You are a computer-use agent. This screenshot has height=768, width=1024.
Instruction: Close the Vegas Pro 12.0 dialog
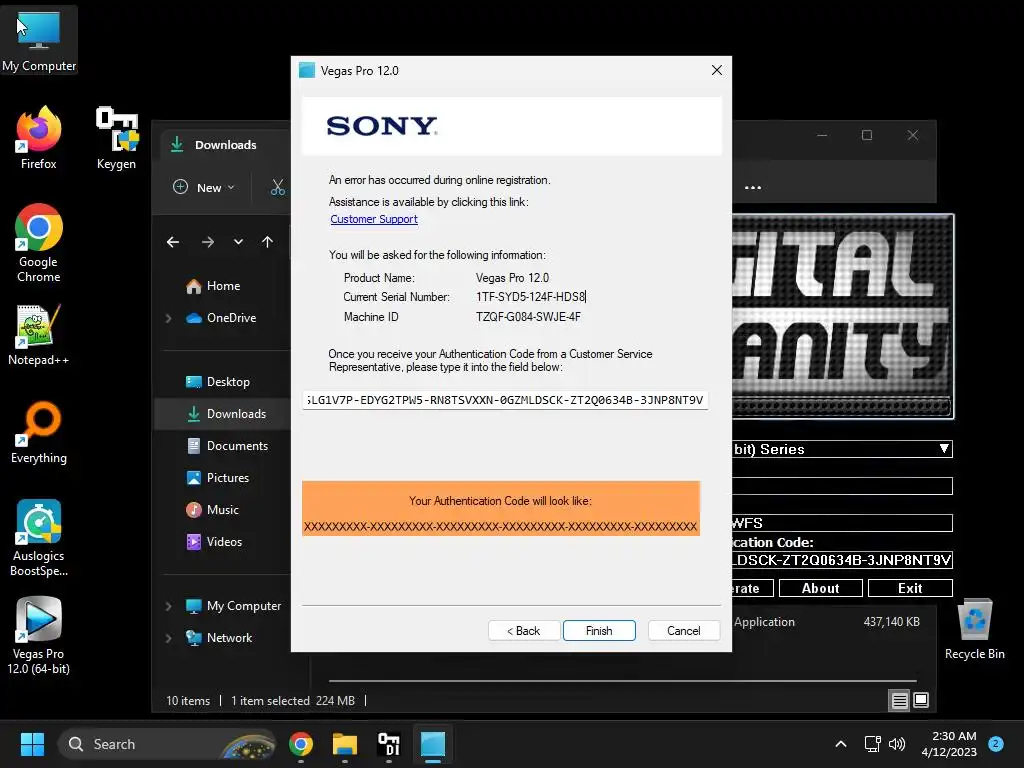[x=716, y=70]
